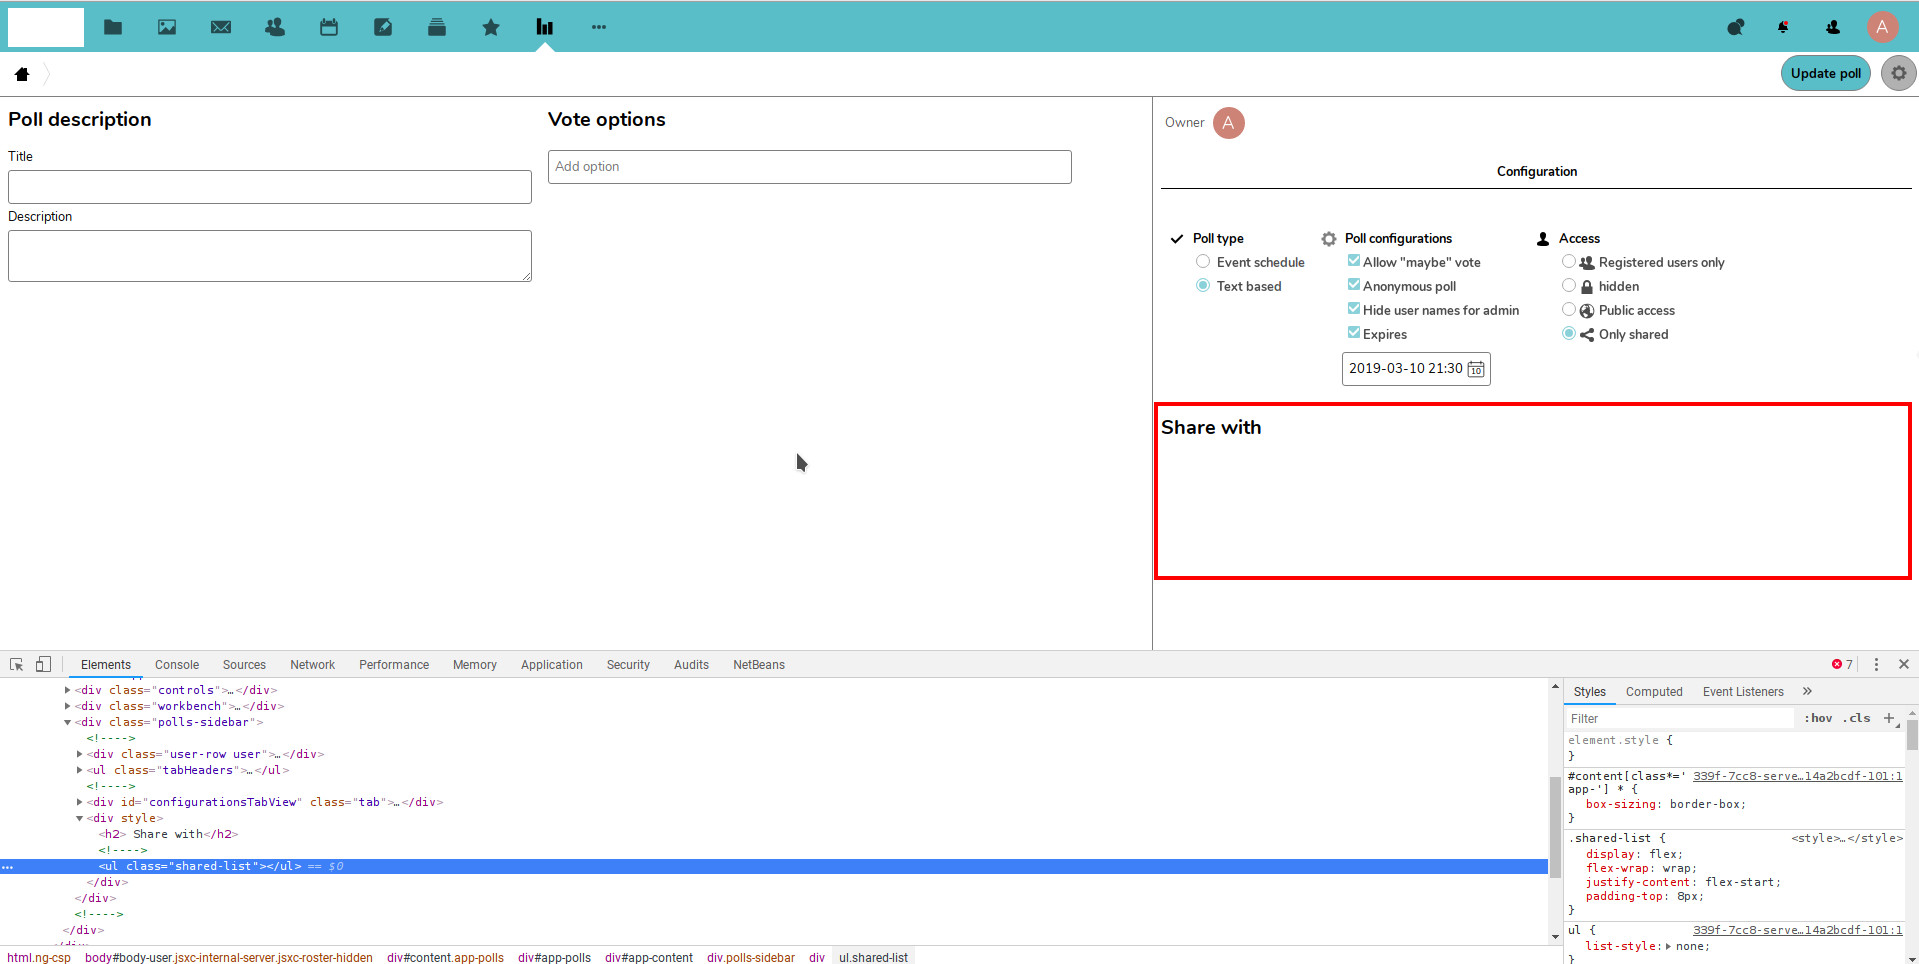Expand the ul class tabHeaders node
Screen dimensions: 1919x964
point(80,770)
